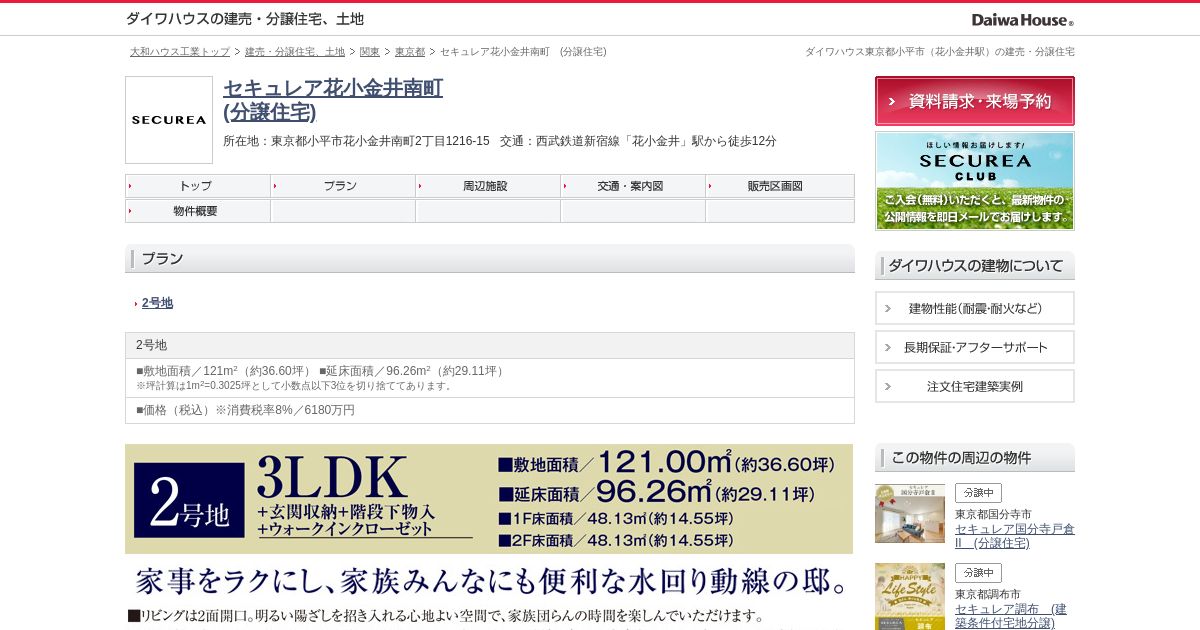The width and height of the screenshot is (1200, 630).
Task: Open 大和ハウス工業トップ breadcrumb link
Action: click(x=180, y=52)
